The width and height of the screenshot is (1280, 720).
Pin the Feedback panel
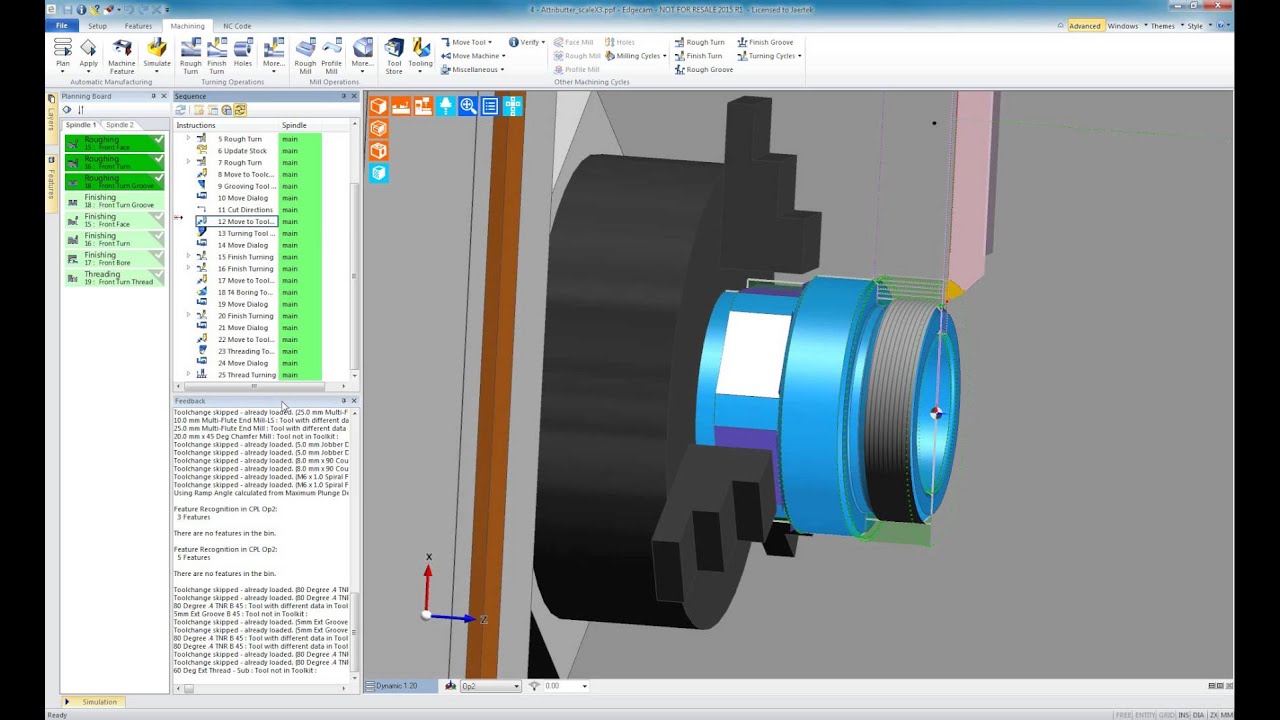click(x=343, y=401)
